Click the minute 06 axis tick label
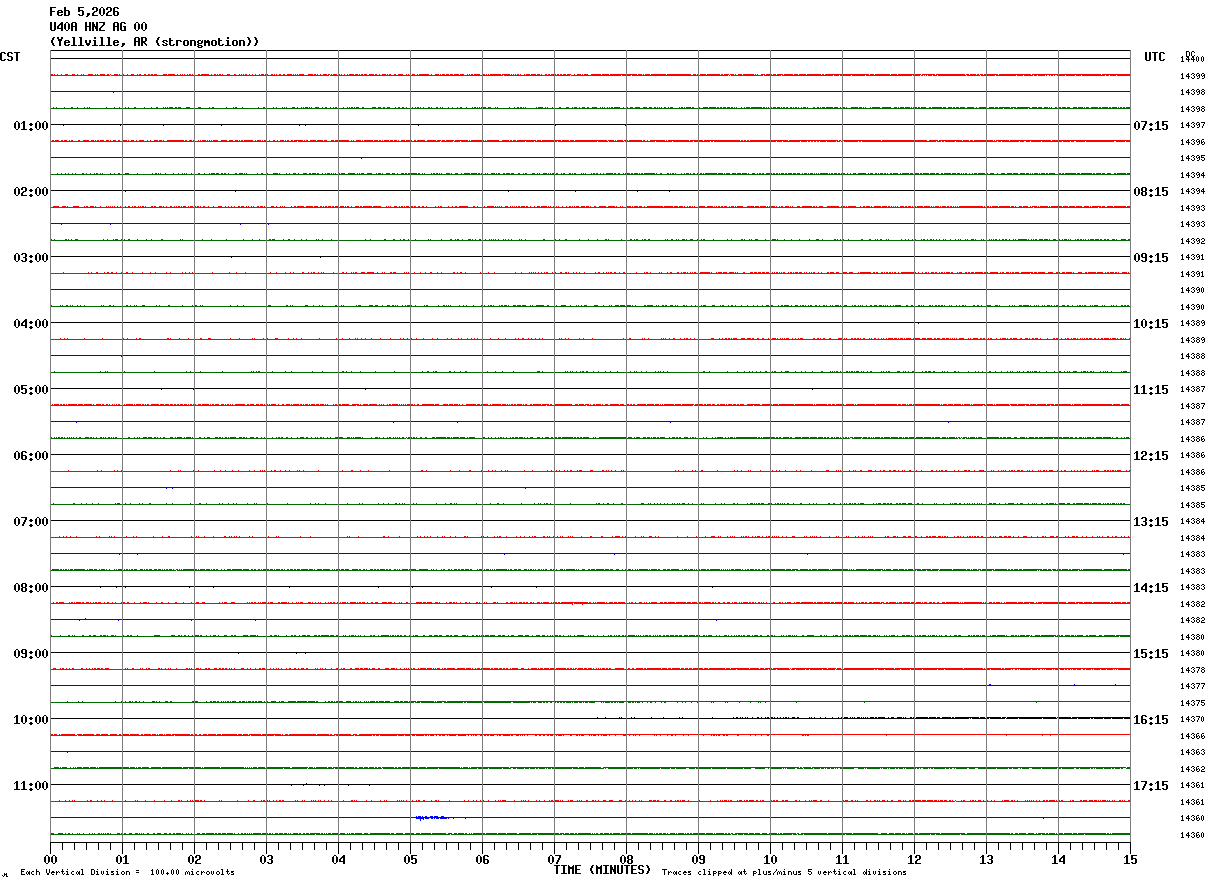This screenshot has height=886, width=1210. pos(483,860)
